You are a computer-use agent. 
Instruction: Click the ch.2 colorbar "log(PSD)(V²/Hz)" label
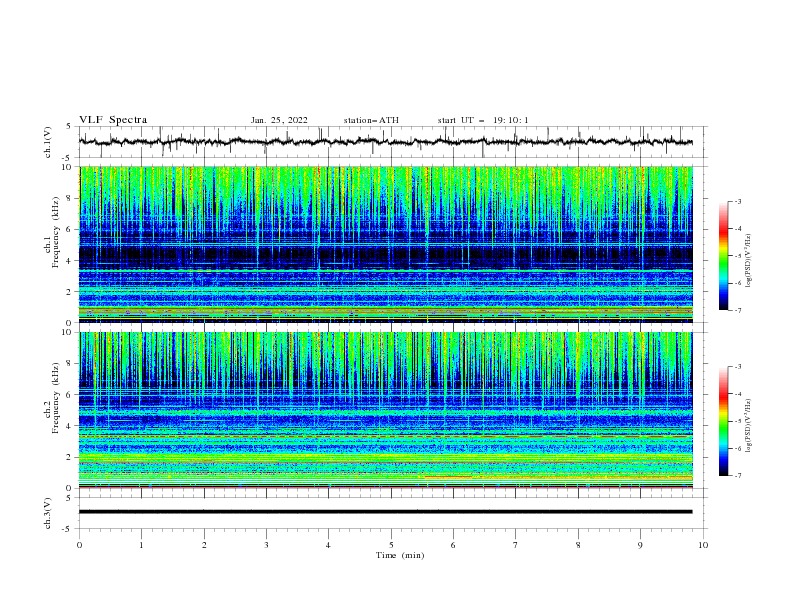tap(749, 426)
